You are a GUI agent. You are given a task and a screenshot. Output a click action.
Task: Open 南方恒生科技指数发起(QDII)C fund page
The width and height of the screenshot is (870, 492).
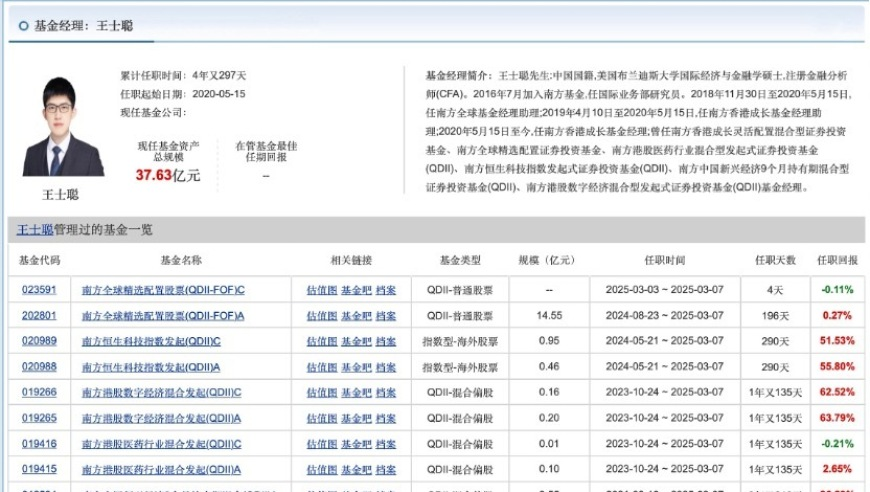[151, 341]
